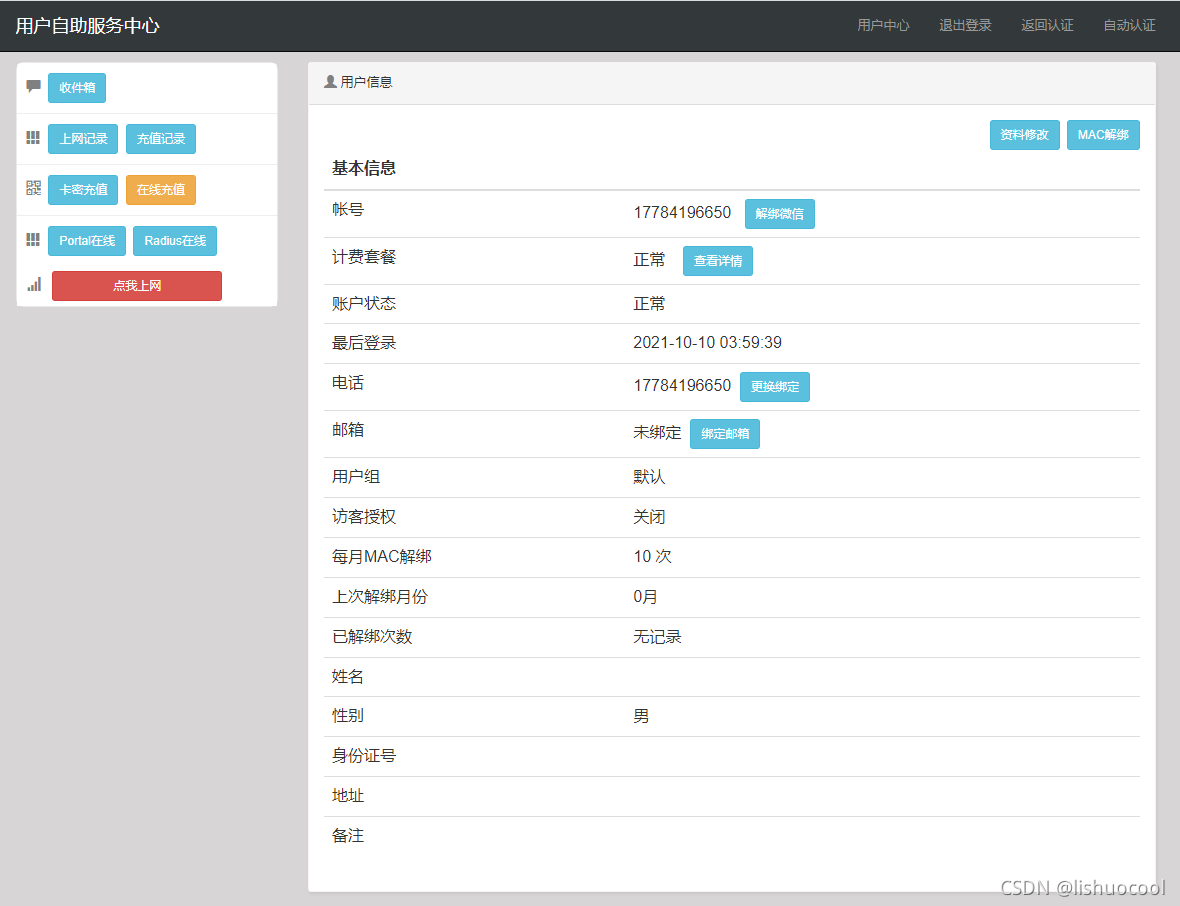
Task: Click the 0月 last unbind month value
Action: (x=645, y=597)
